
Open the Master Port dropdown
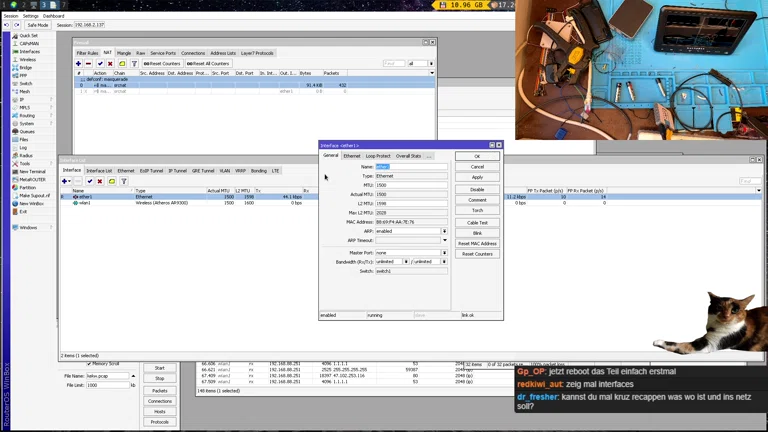point(443,253)
